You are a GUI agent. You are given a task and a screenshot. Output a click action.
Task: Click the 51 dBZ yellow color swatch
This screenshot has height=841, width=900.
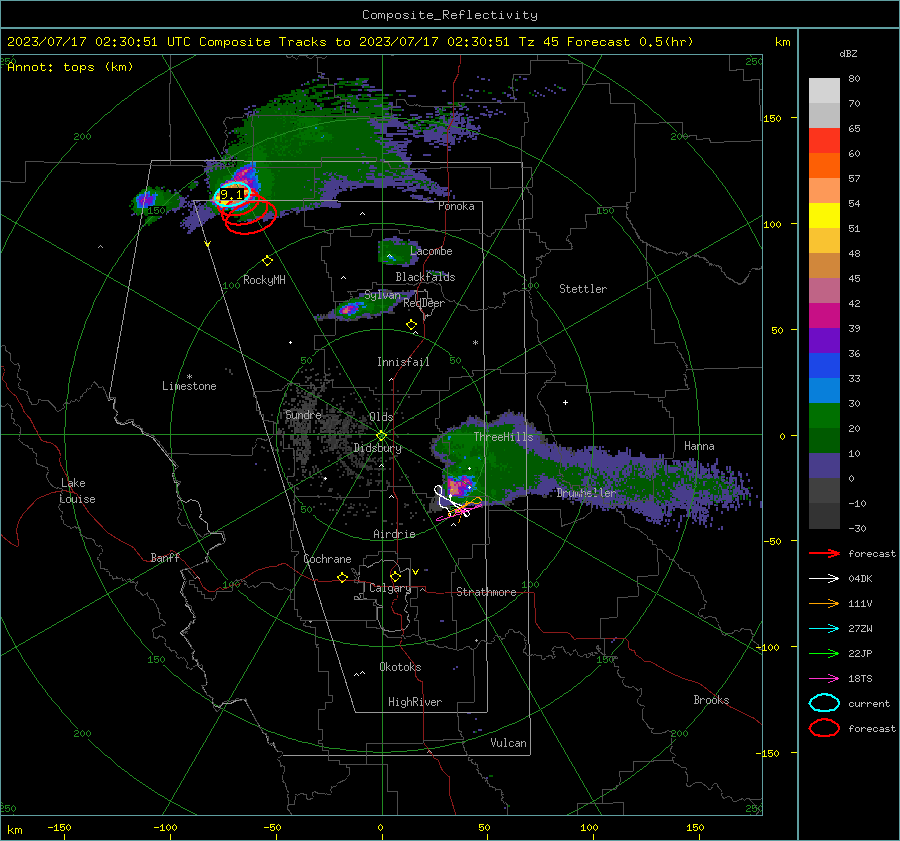click(x=824, y=215)
